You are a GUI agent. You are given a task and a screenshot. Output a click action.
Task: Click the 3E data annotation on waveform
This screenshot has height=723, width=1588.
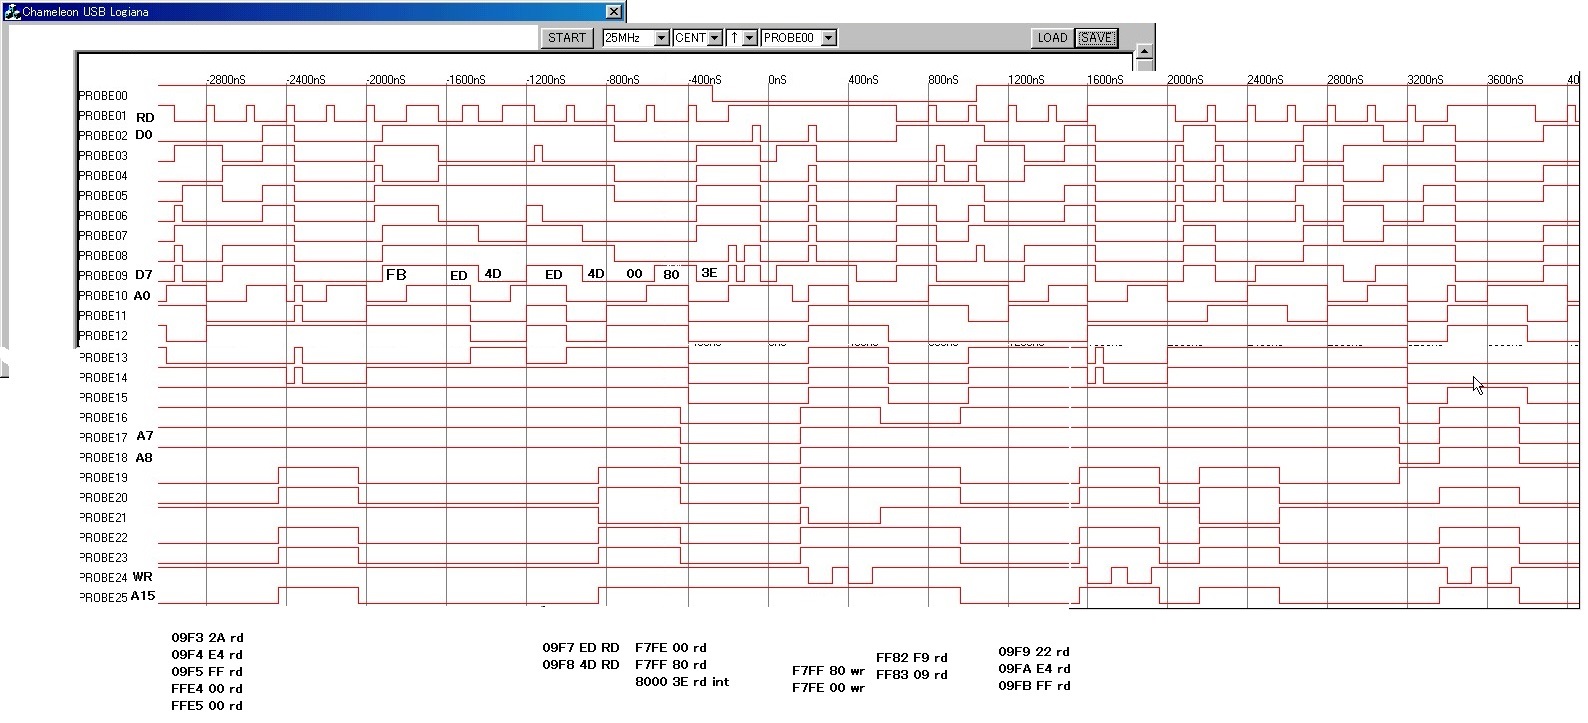click(708, 273)
